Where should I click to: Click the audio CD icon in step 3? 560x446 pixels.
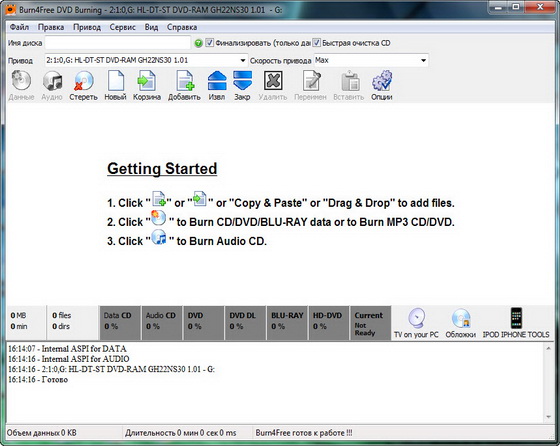tap(159, 237)
